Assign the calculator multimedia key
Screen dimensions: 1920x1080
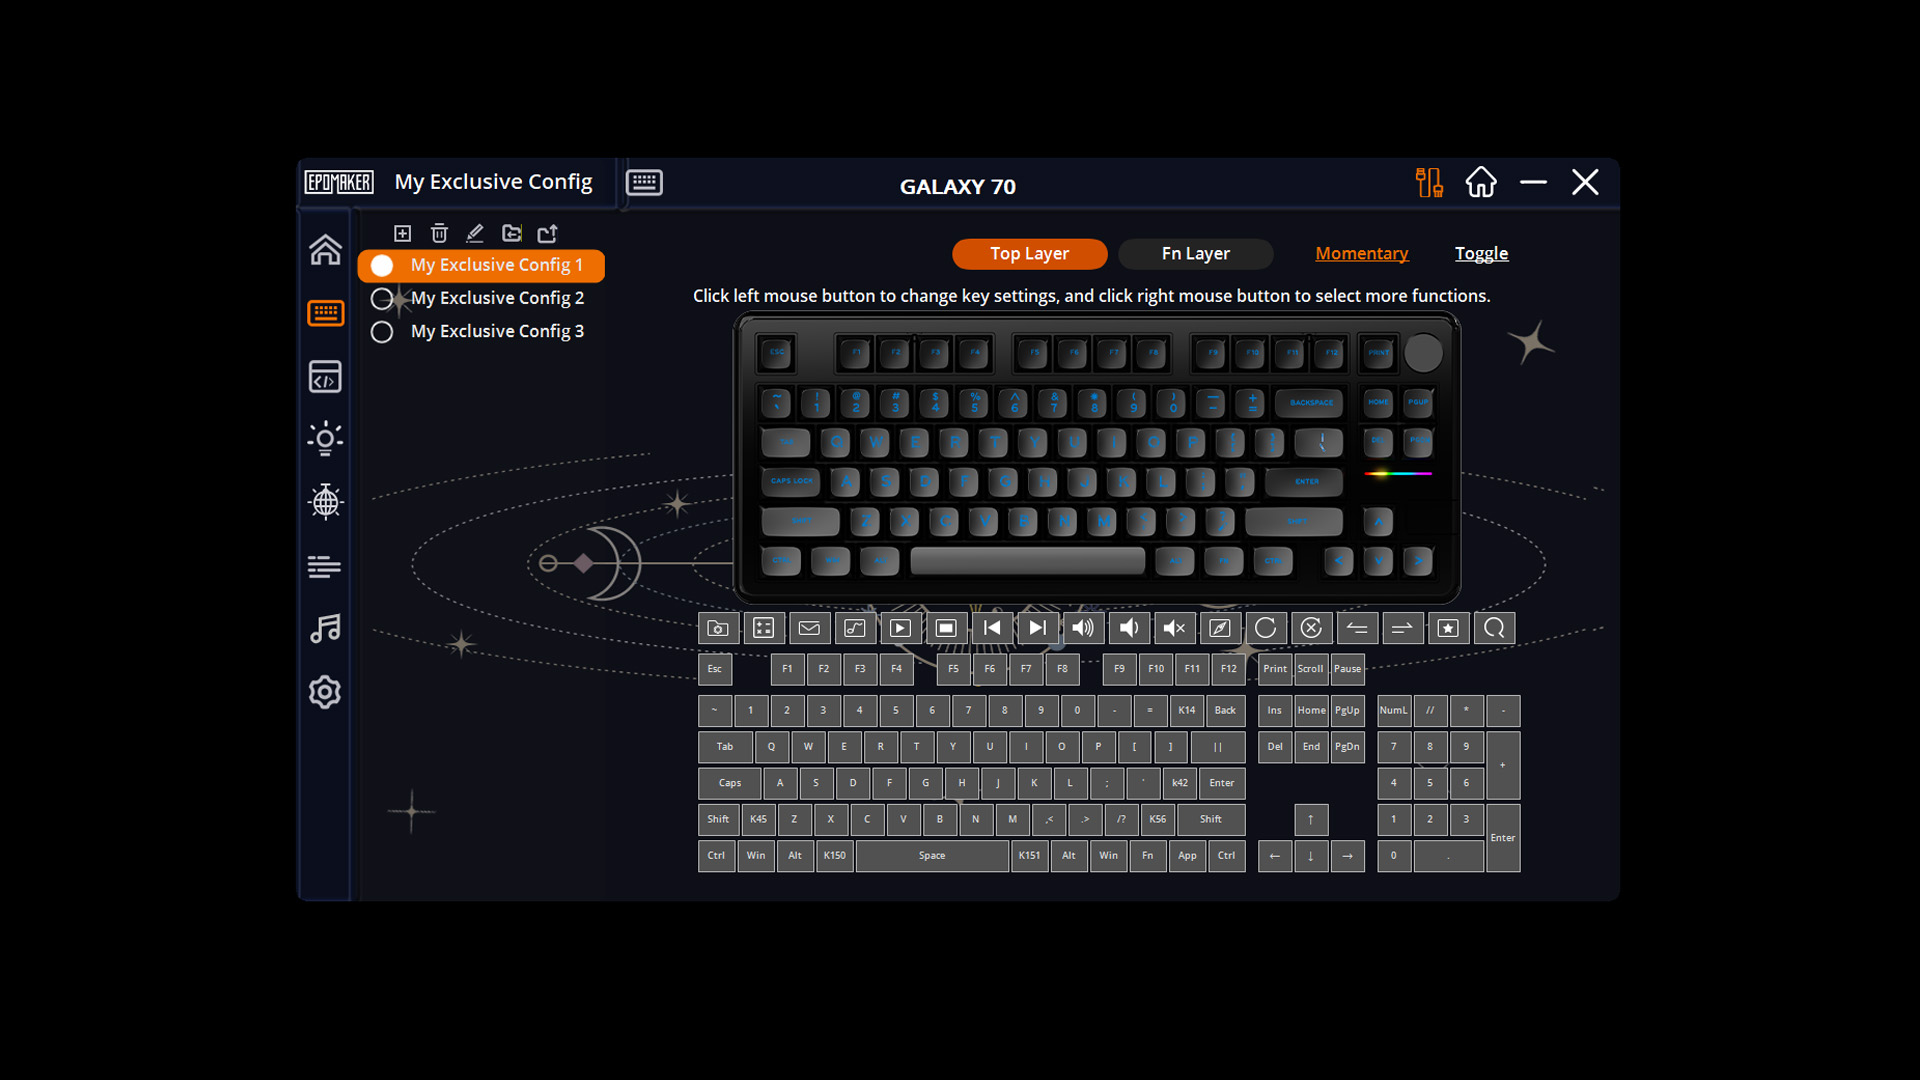[764, 628]
